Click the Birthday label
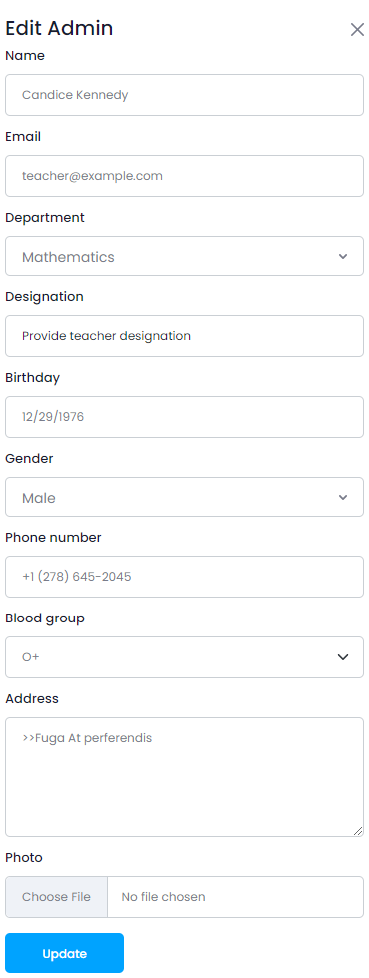Image resolution: width=369 pixels, height=978 pixels. pyautogui.click(x=32, y=377)
